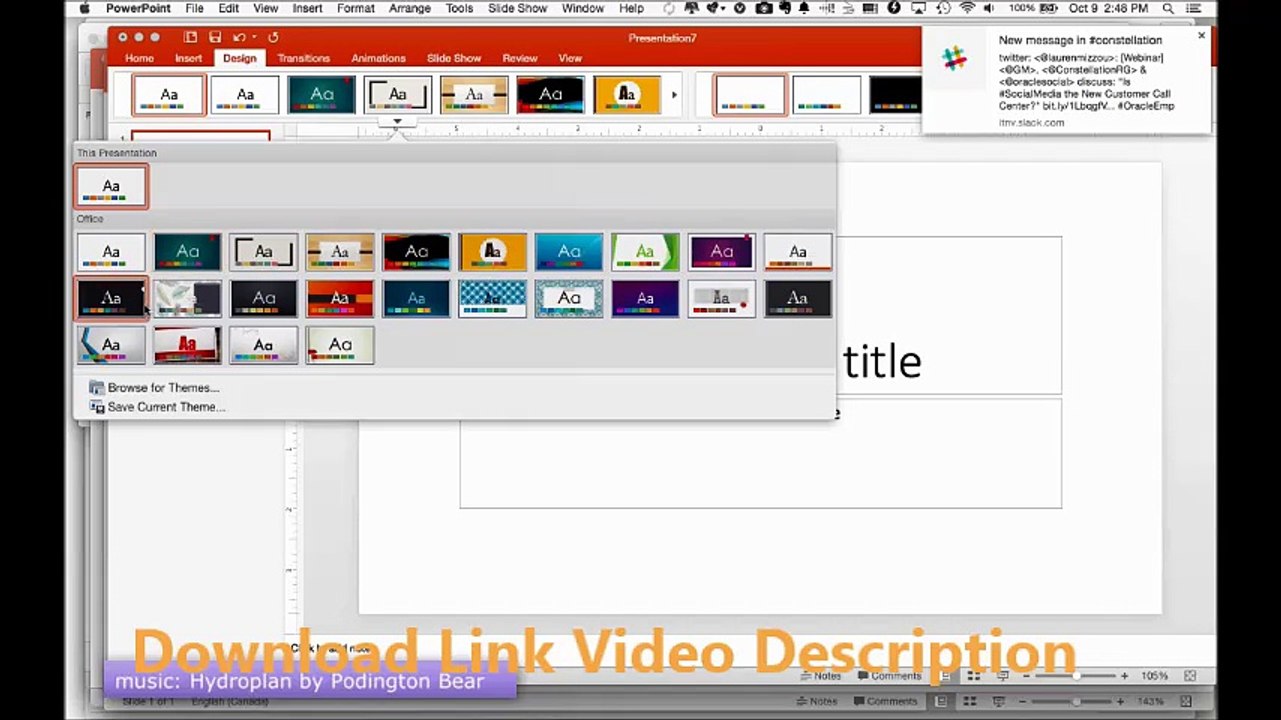
Task: Undo the last action with the toolbar arrow
Action: 238,37
